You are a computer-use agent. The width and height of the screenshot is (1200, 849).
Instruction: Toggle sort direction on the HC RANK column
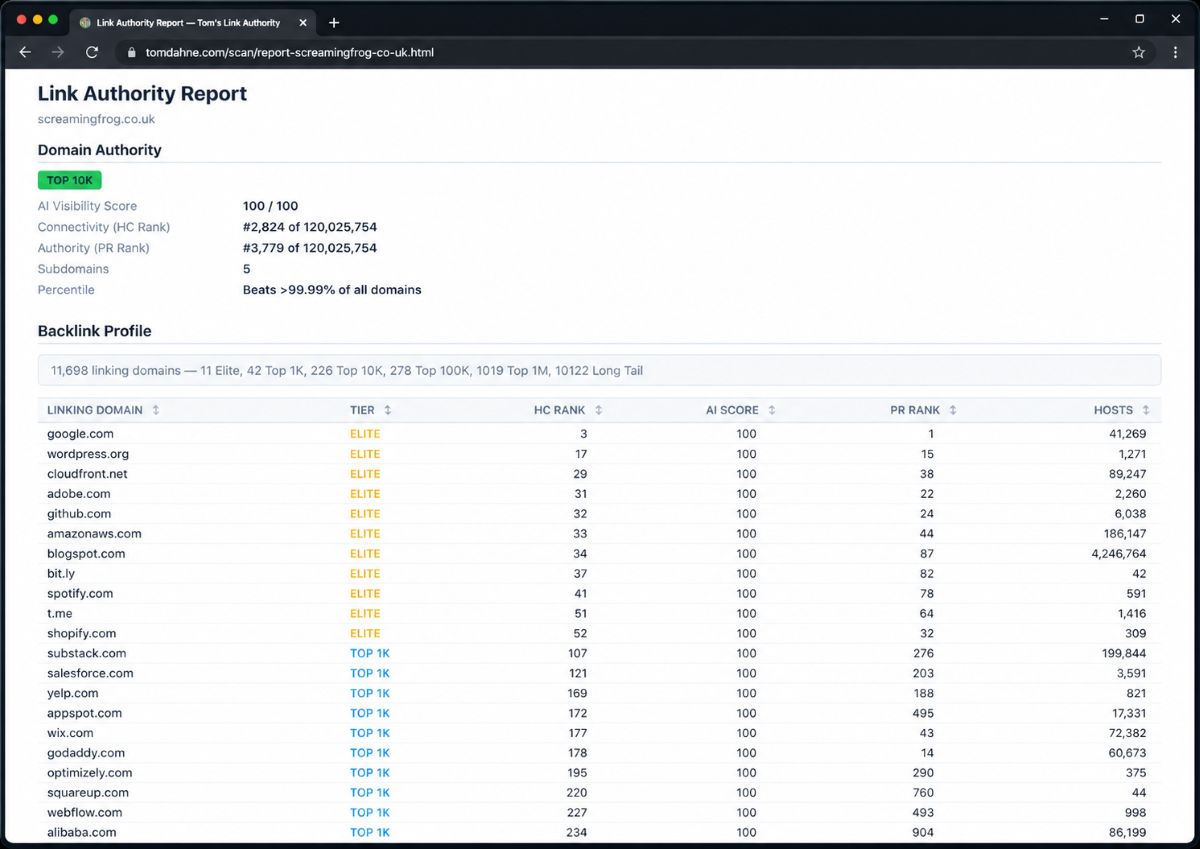[x=597, y=410]
